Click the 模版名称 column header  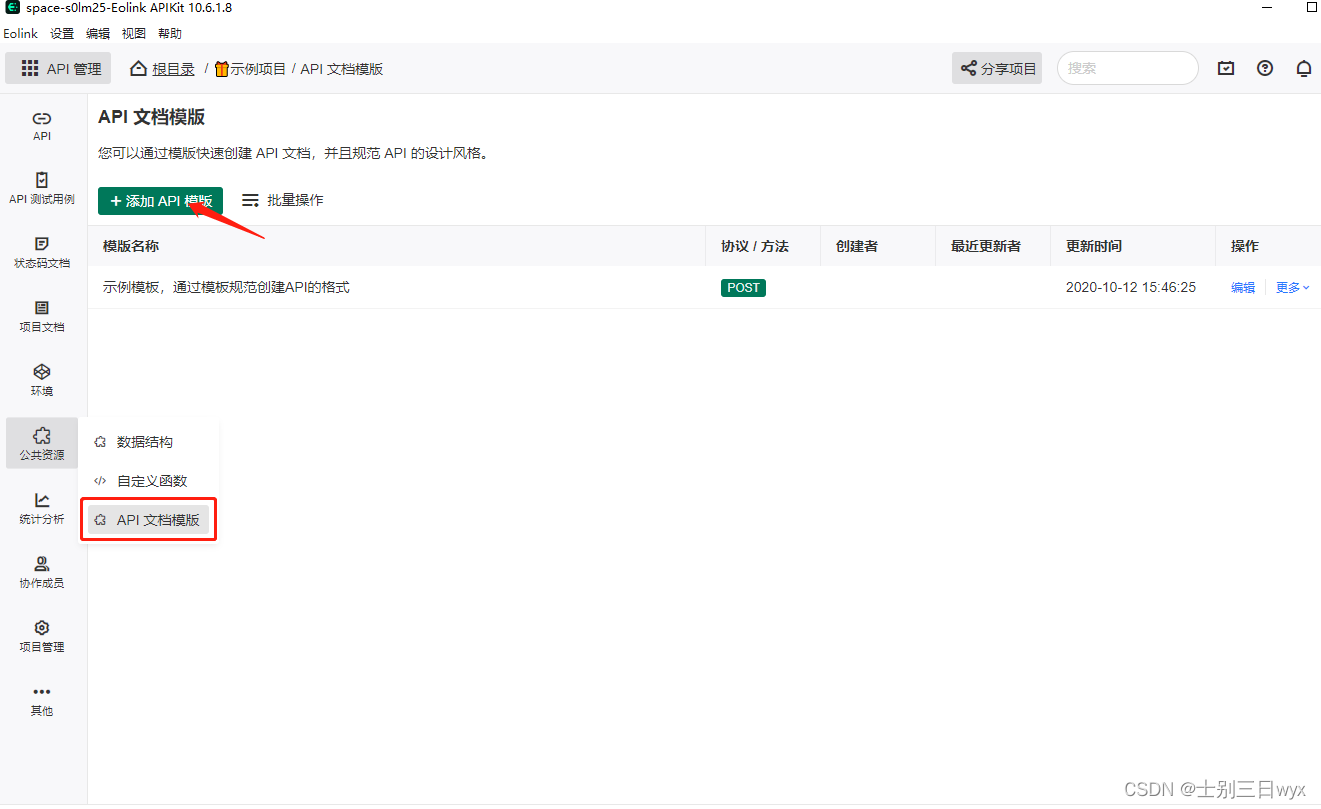point(131,246)
